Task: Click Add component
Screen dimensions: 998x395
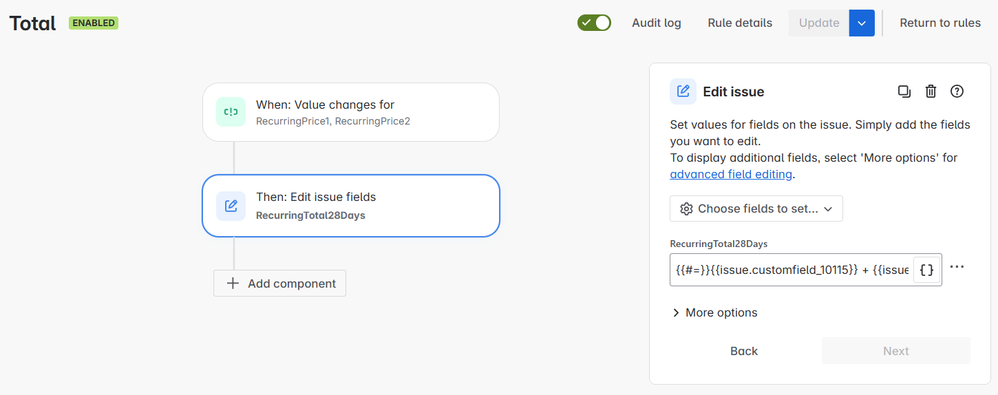Action: point(280,284)
